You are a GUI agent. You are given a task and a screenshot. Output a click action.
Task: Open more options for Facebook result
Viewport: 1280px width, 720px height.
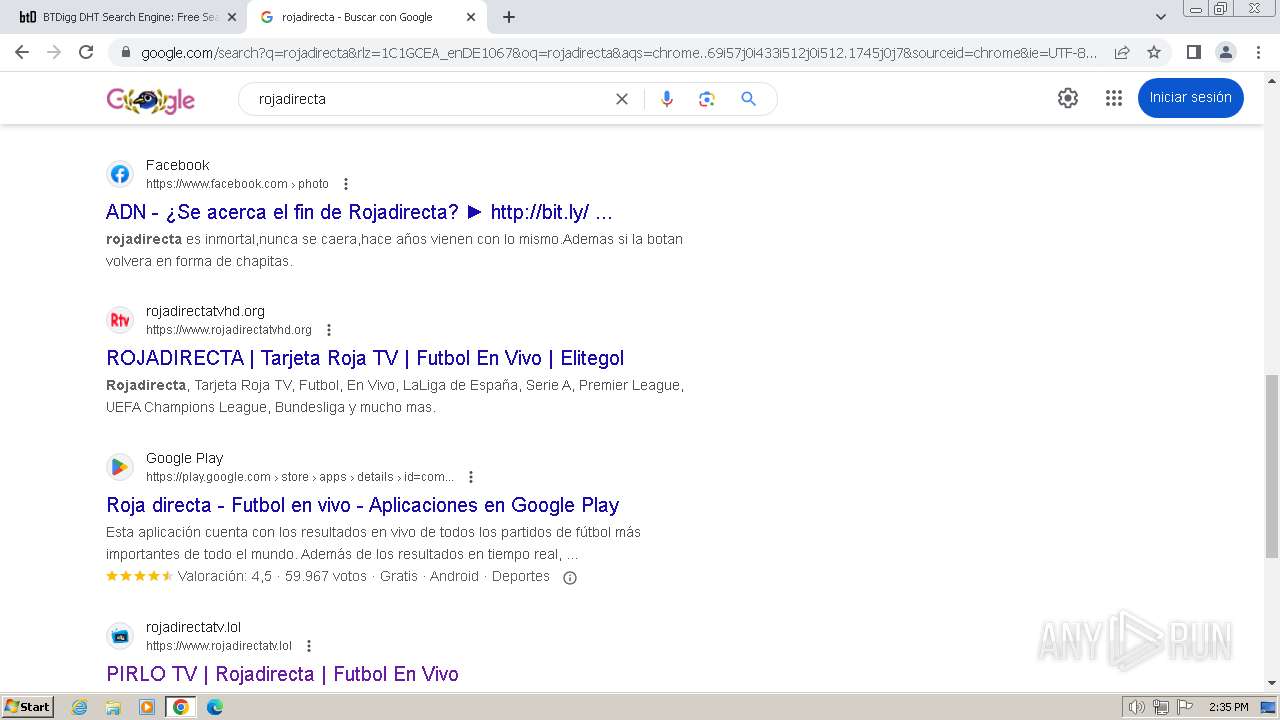click(x=346, y=184)
